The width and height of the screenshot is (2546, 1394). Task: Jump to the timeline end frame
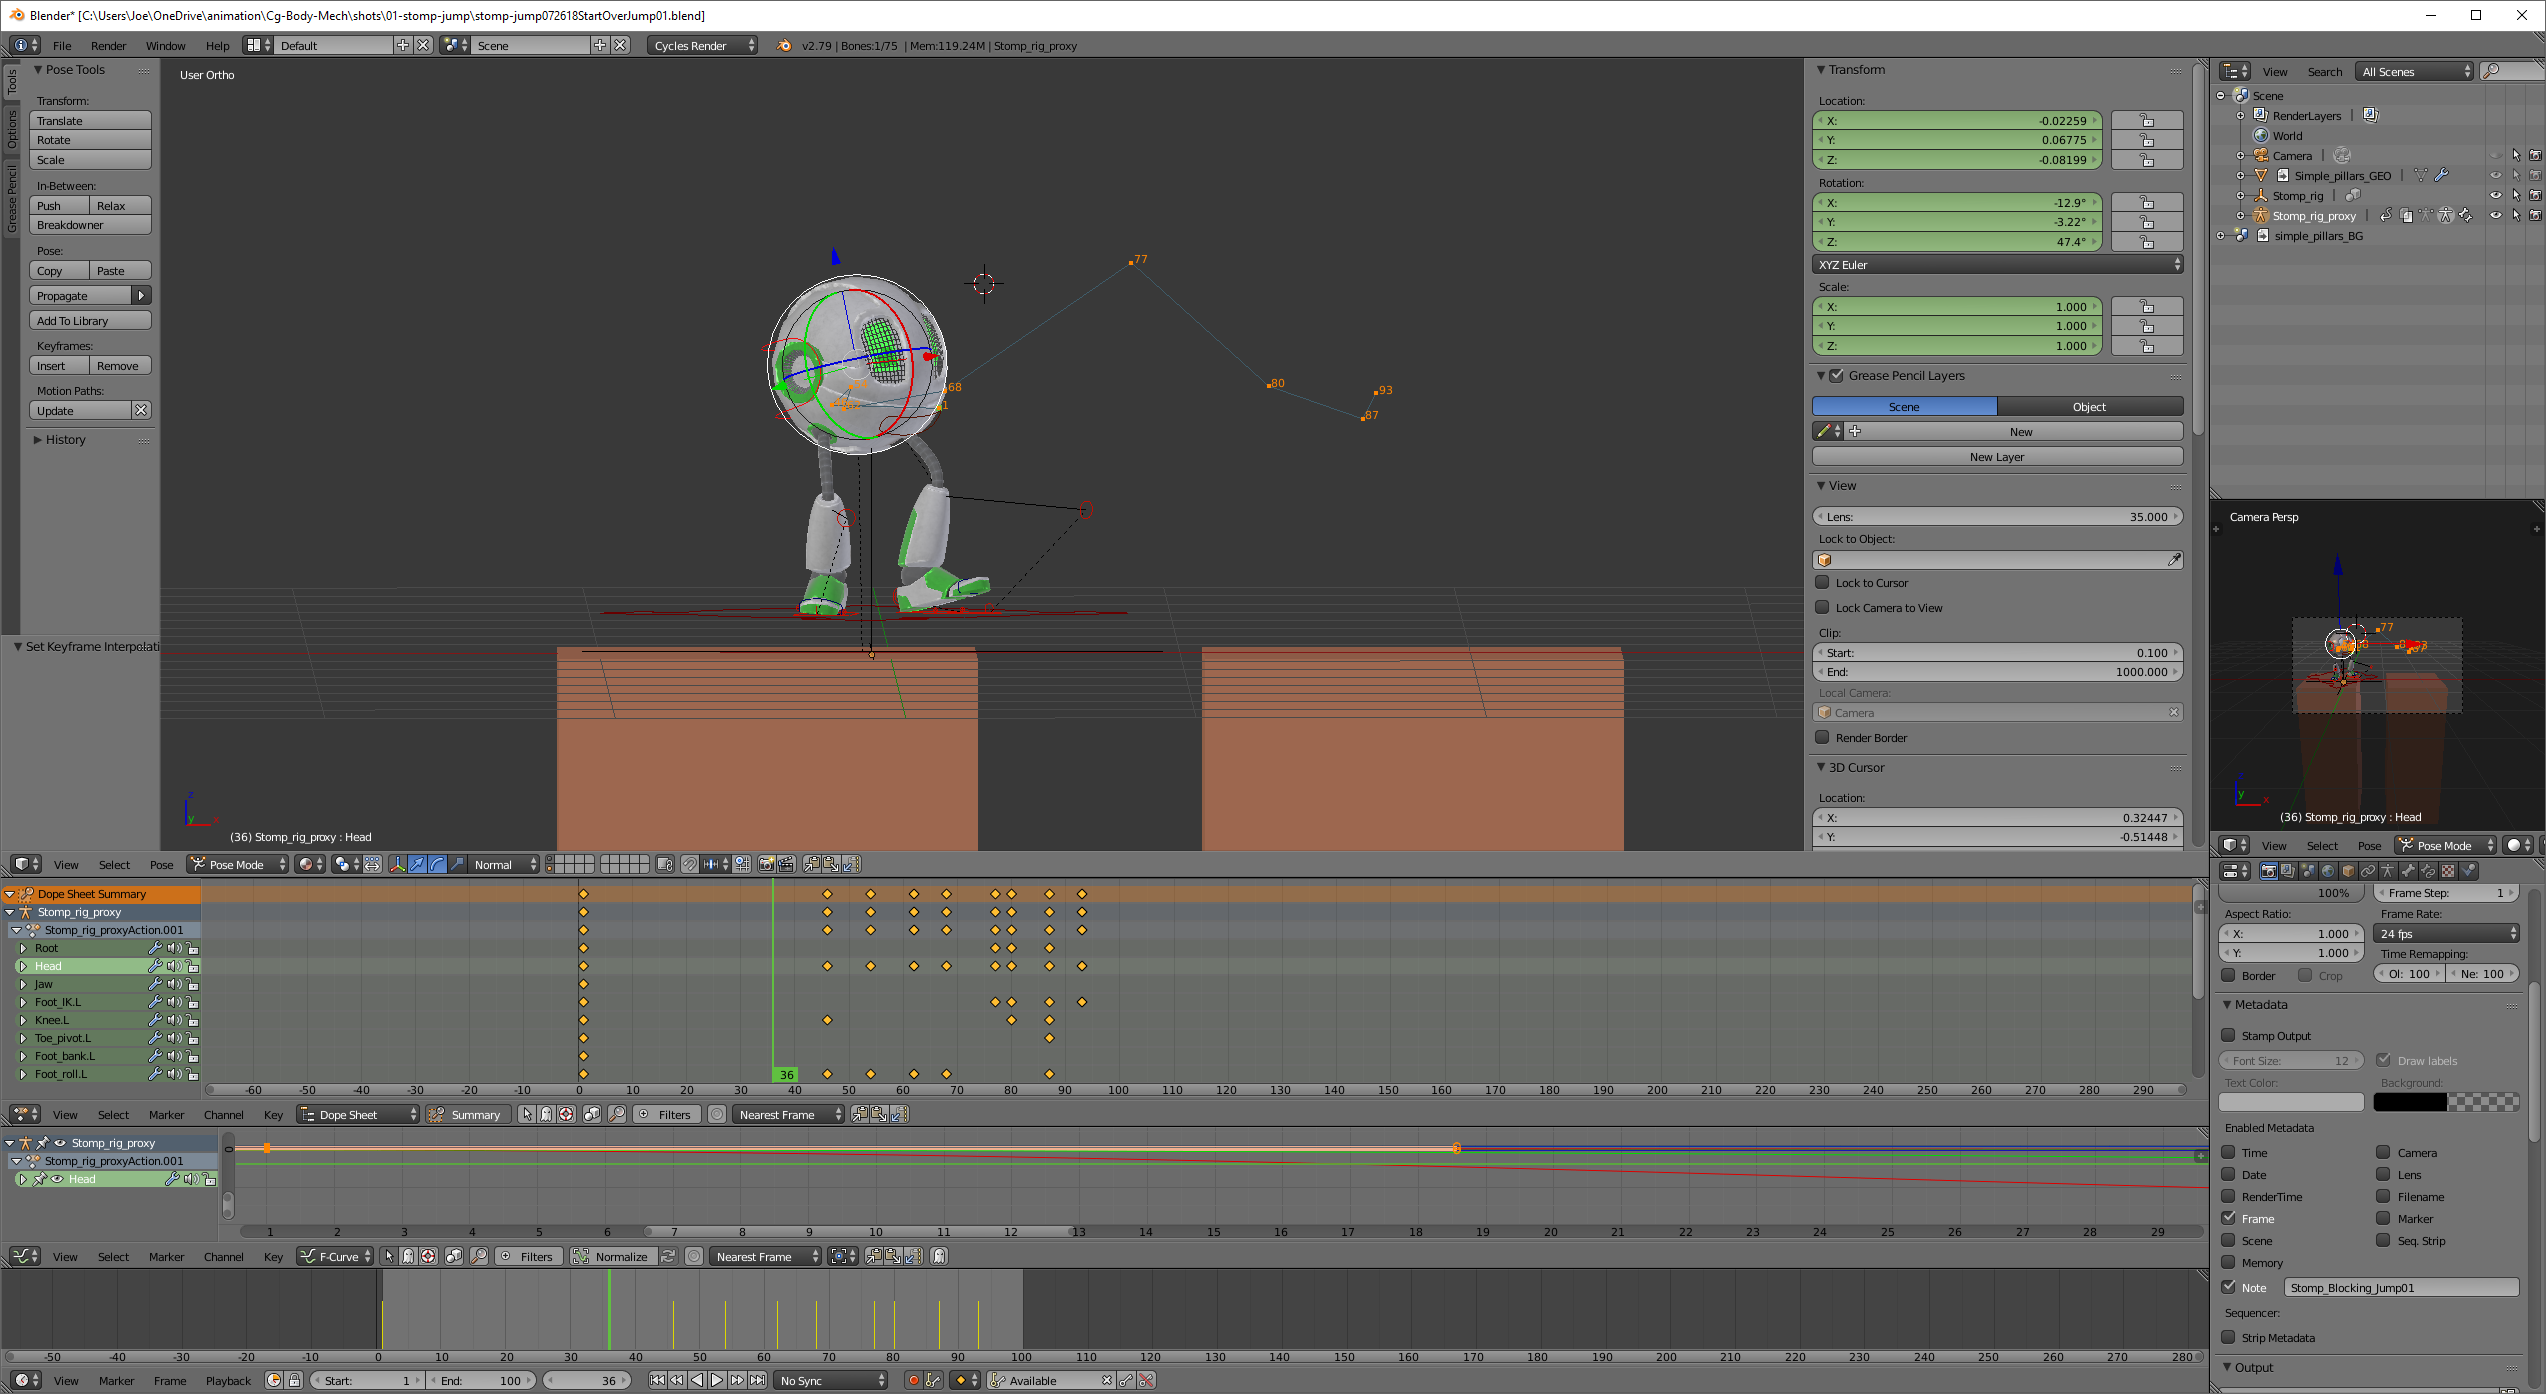758,1380
